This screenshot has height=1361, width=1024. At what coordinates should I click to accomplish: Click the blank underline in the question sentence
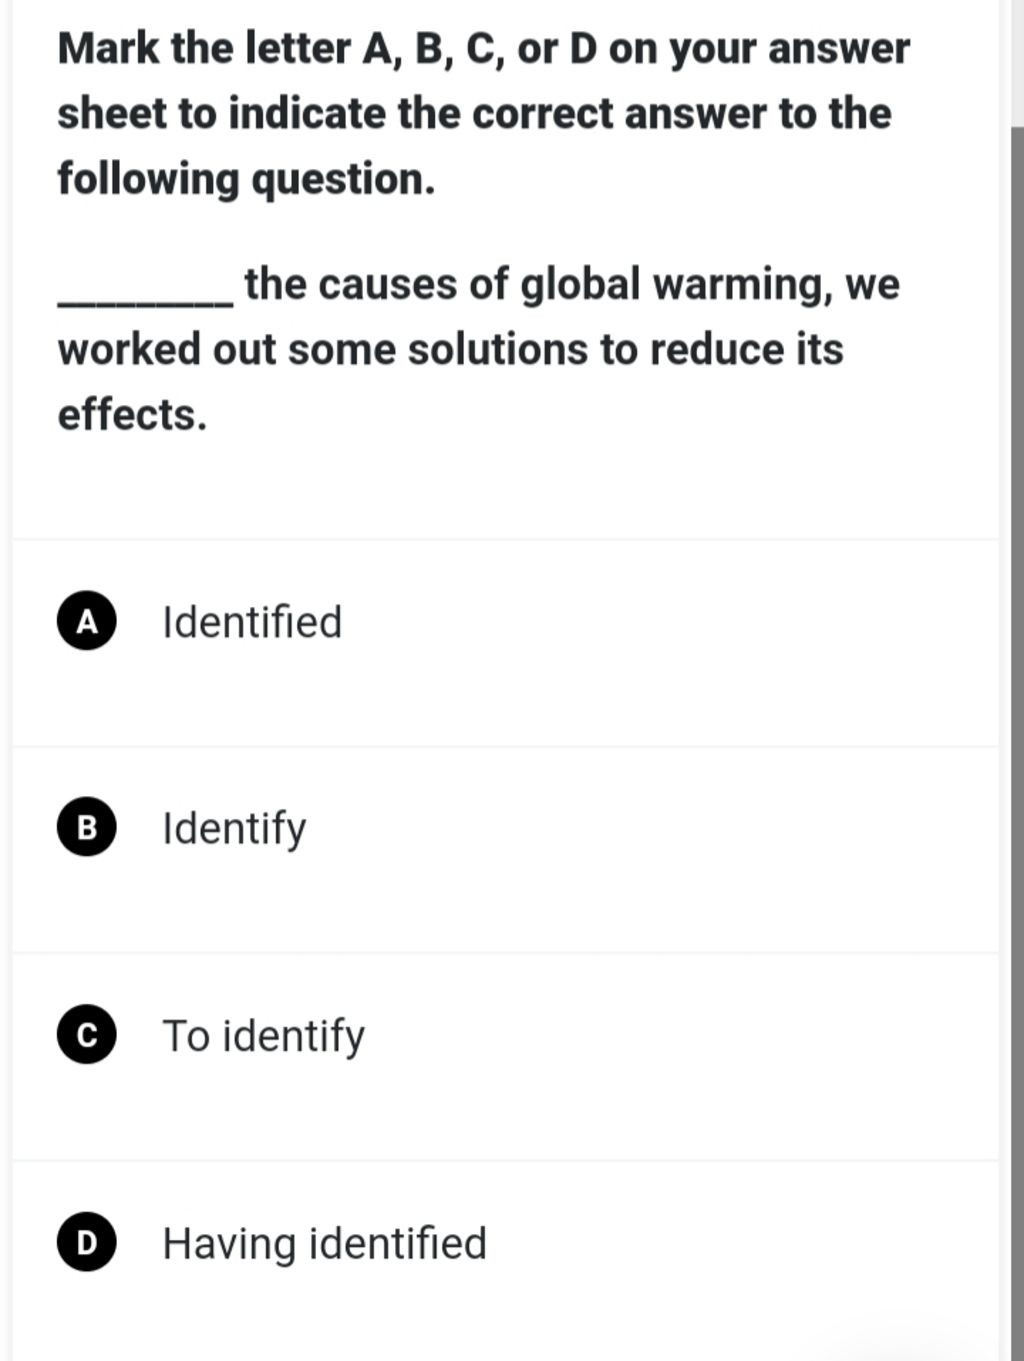(x=146, y=300)
